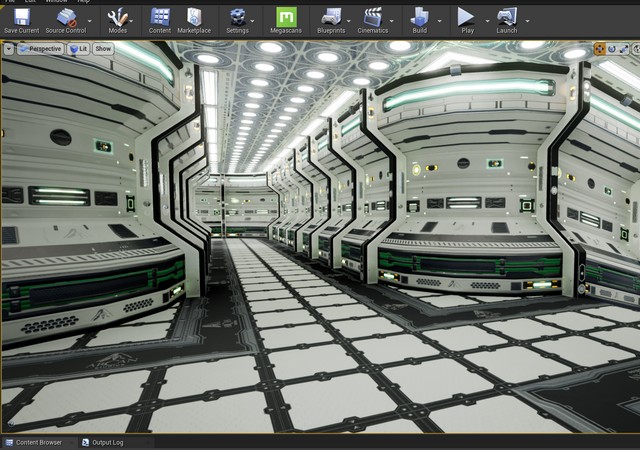Click the Build toolbar icon
Viewport: 640px width, 450px height.
coord(420,18)
